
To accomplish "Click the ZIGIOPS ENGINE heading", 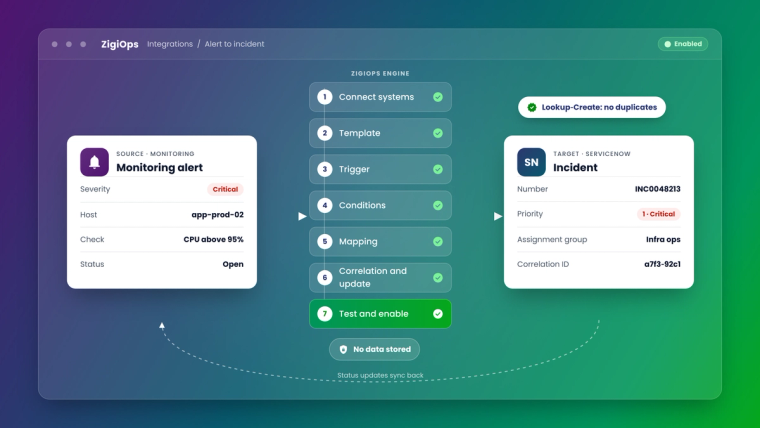I will 380,74.
